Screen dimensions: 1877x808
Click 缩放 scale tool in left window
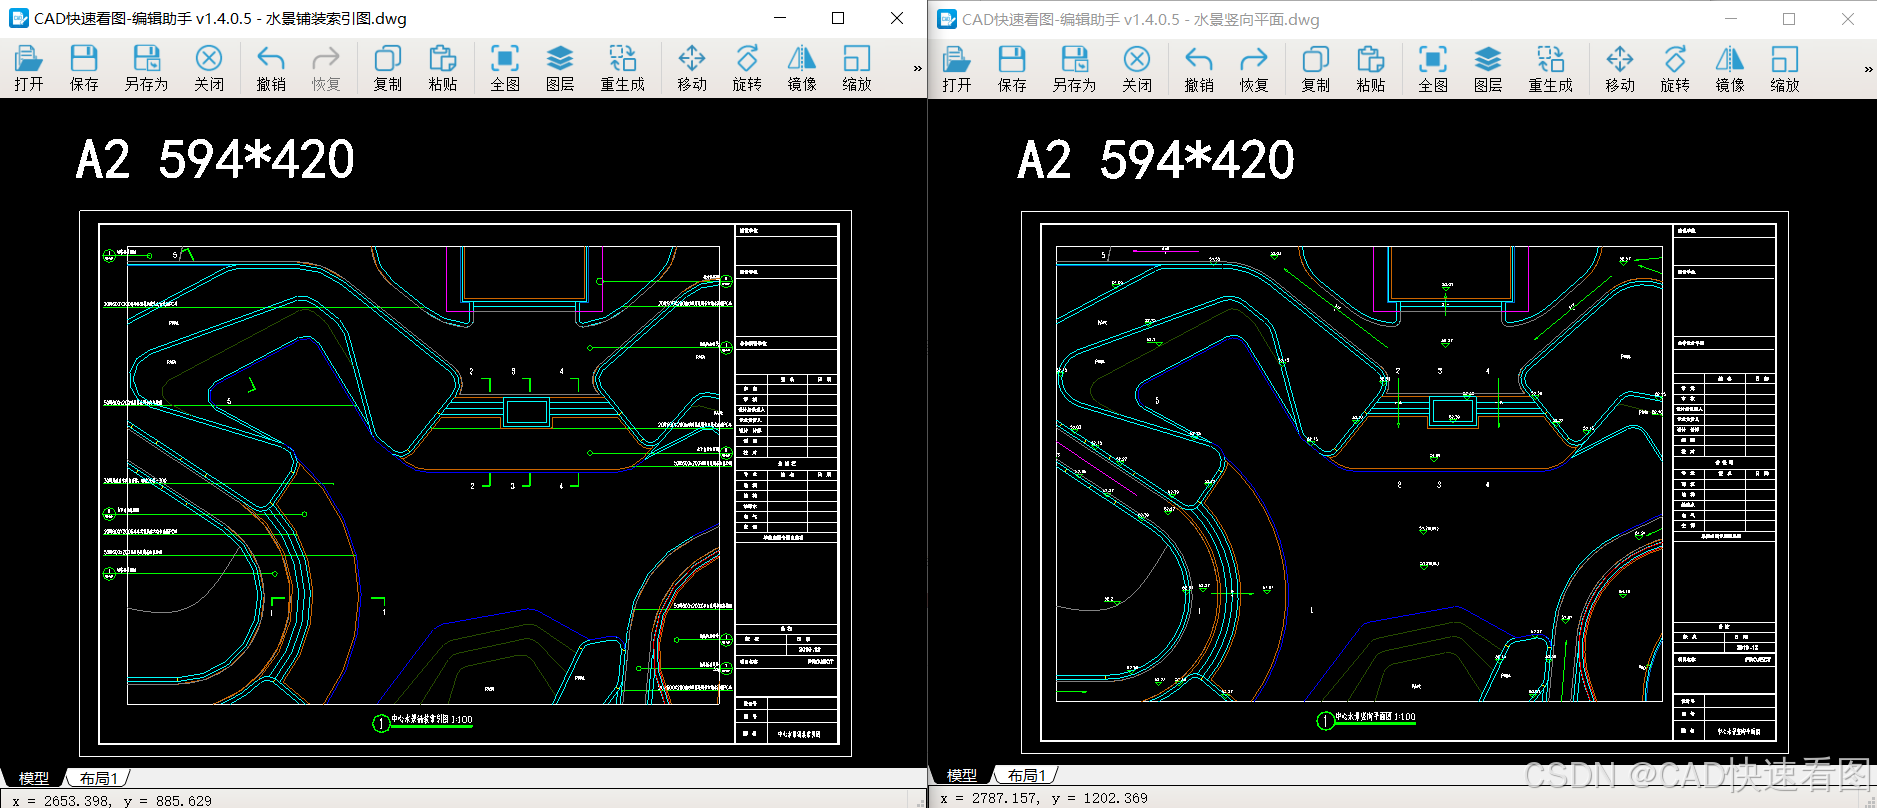click(x=857, y=68)
